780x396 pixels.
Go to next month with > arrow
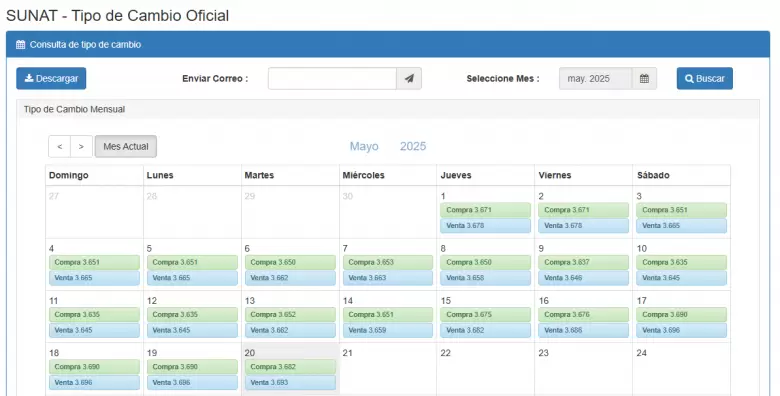[x=82, y=146]
